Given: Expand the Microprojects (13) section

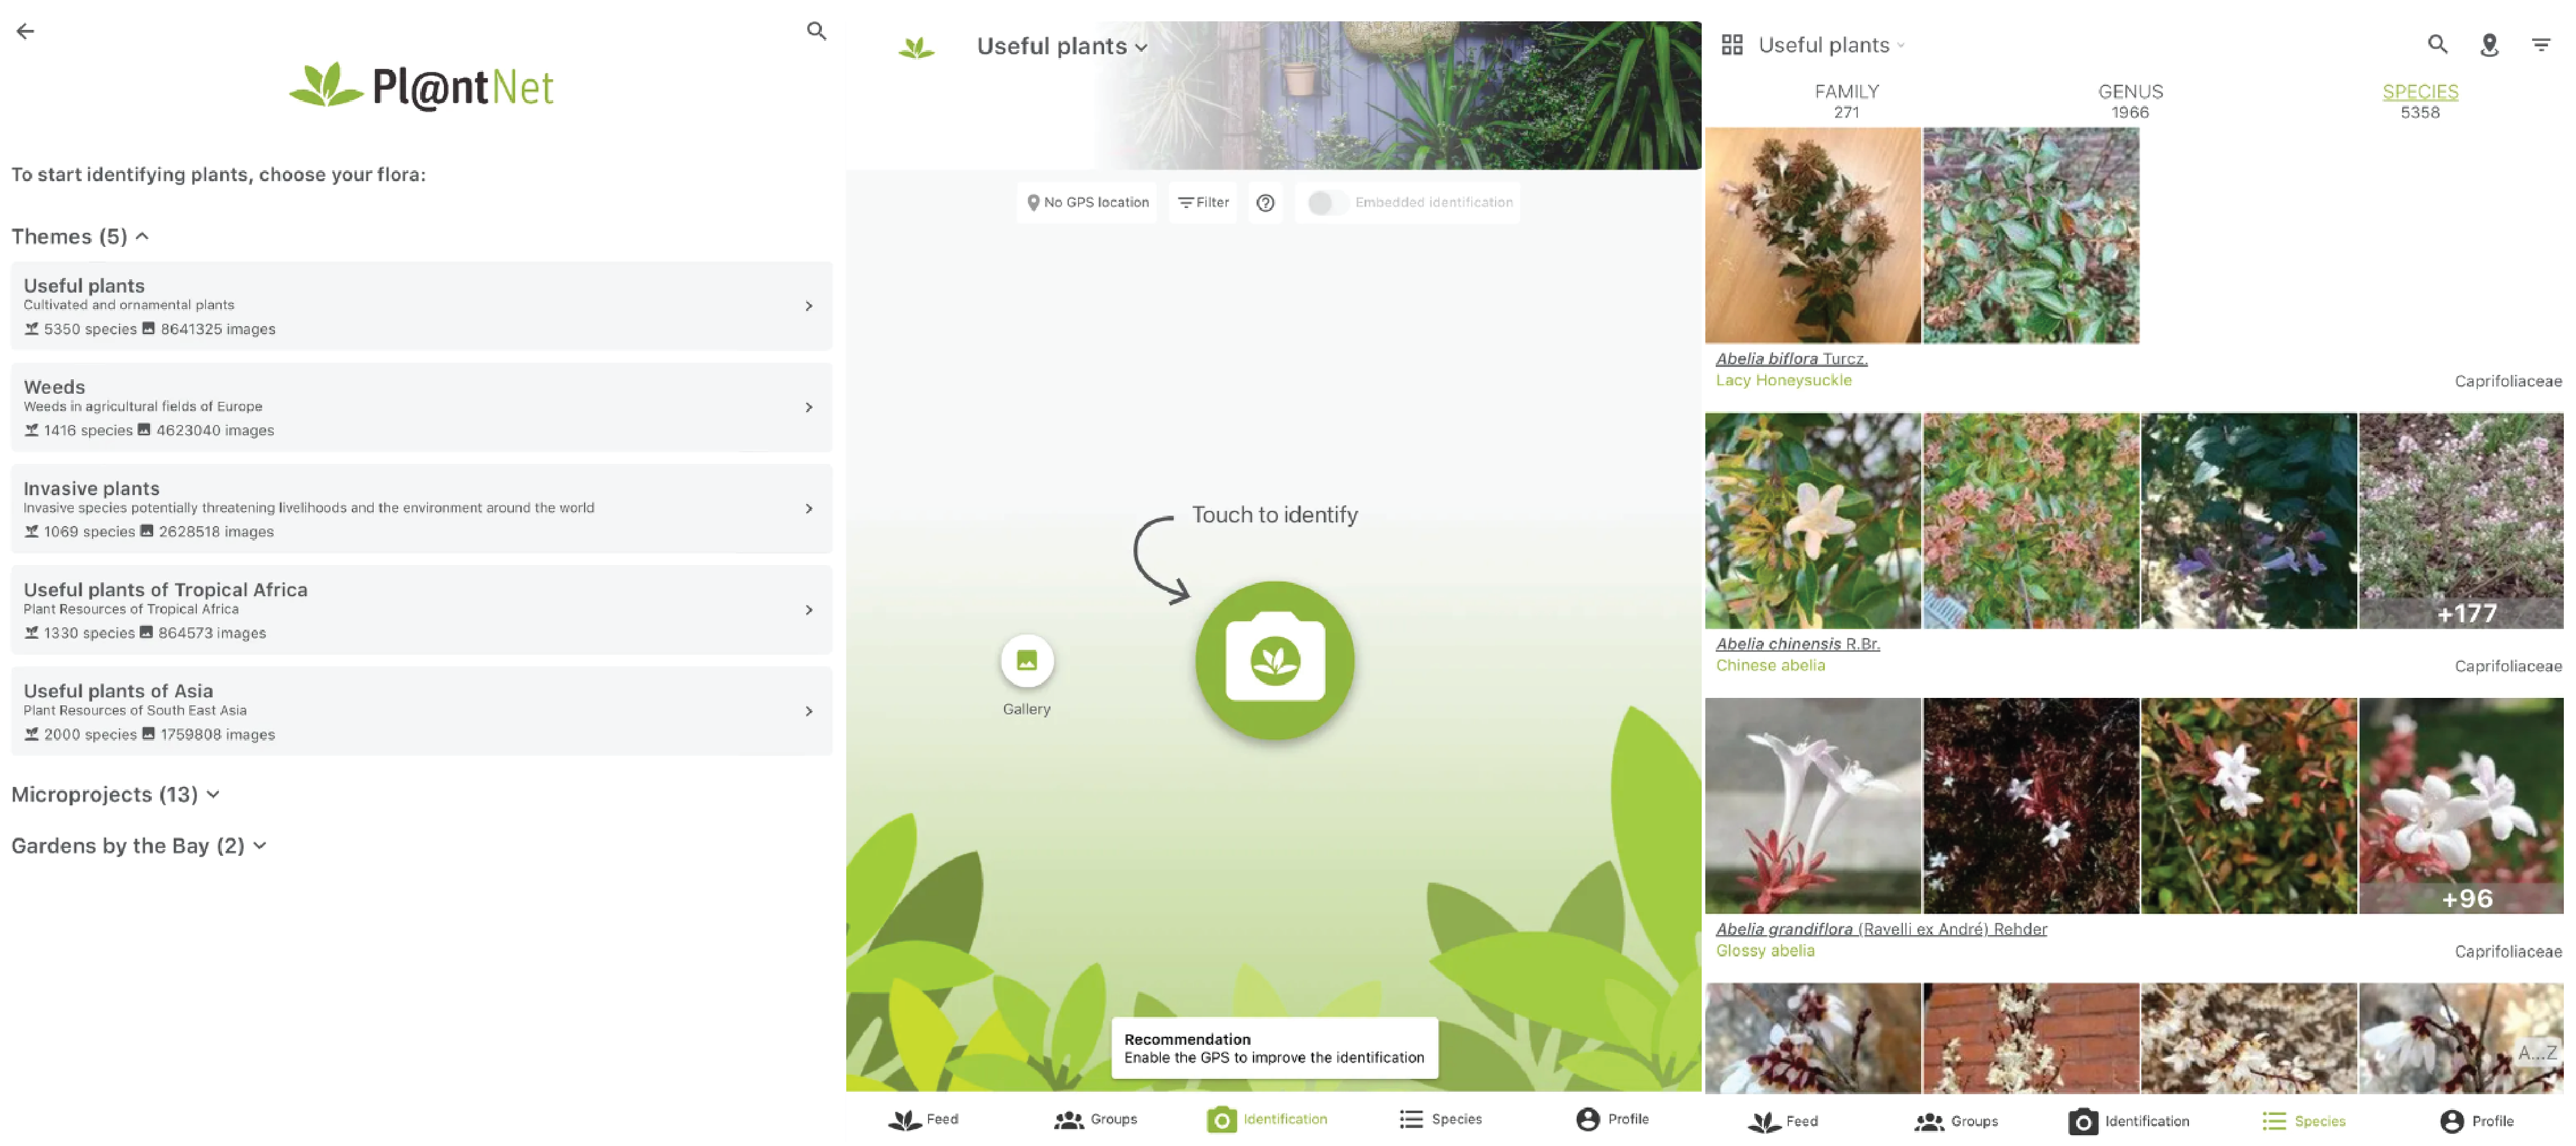Looking at the screenshot, I should pos(115,795).
